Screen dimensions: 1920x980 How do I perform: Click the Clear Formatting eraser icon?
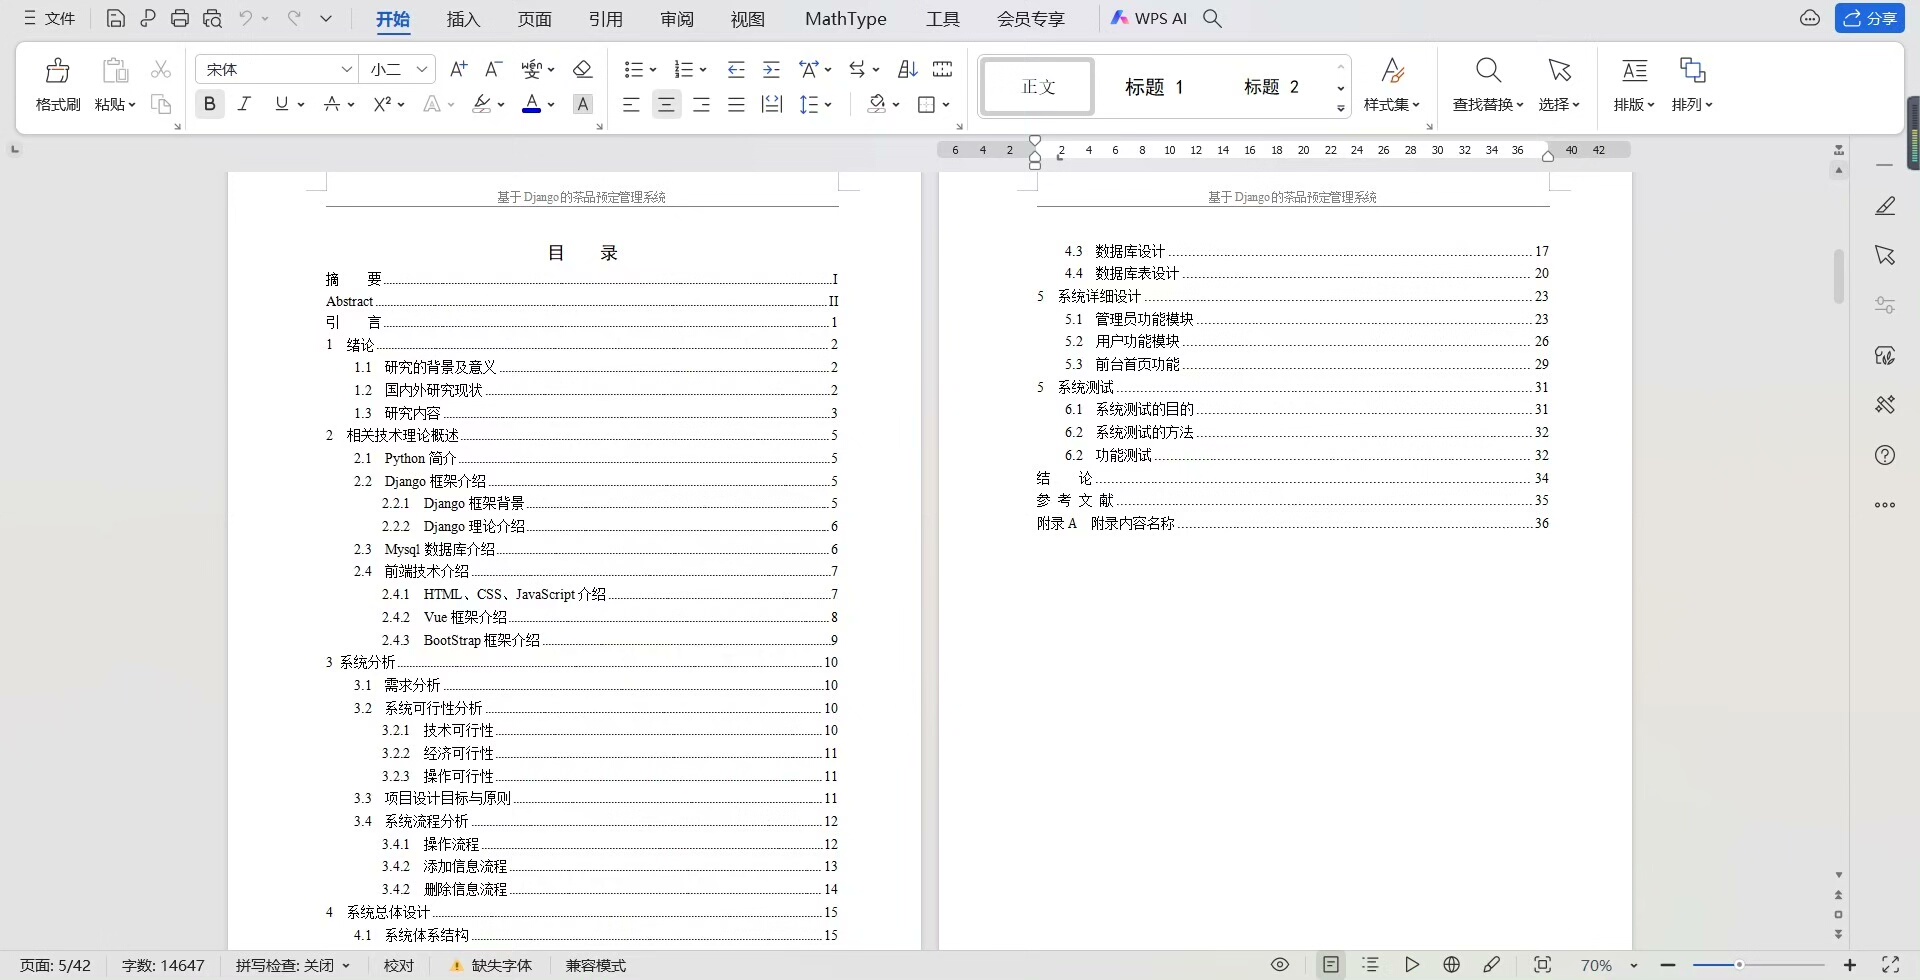tap(582, 69)
